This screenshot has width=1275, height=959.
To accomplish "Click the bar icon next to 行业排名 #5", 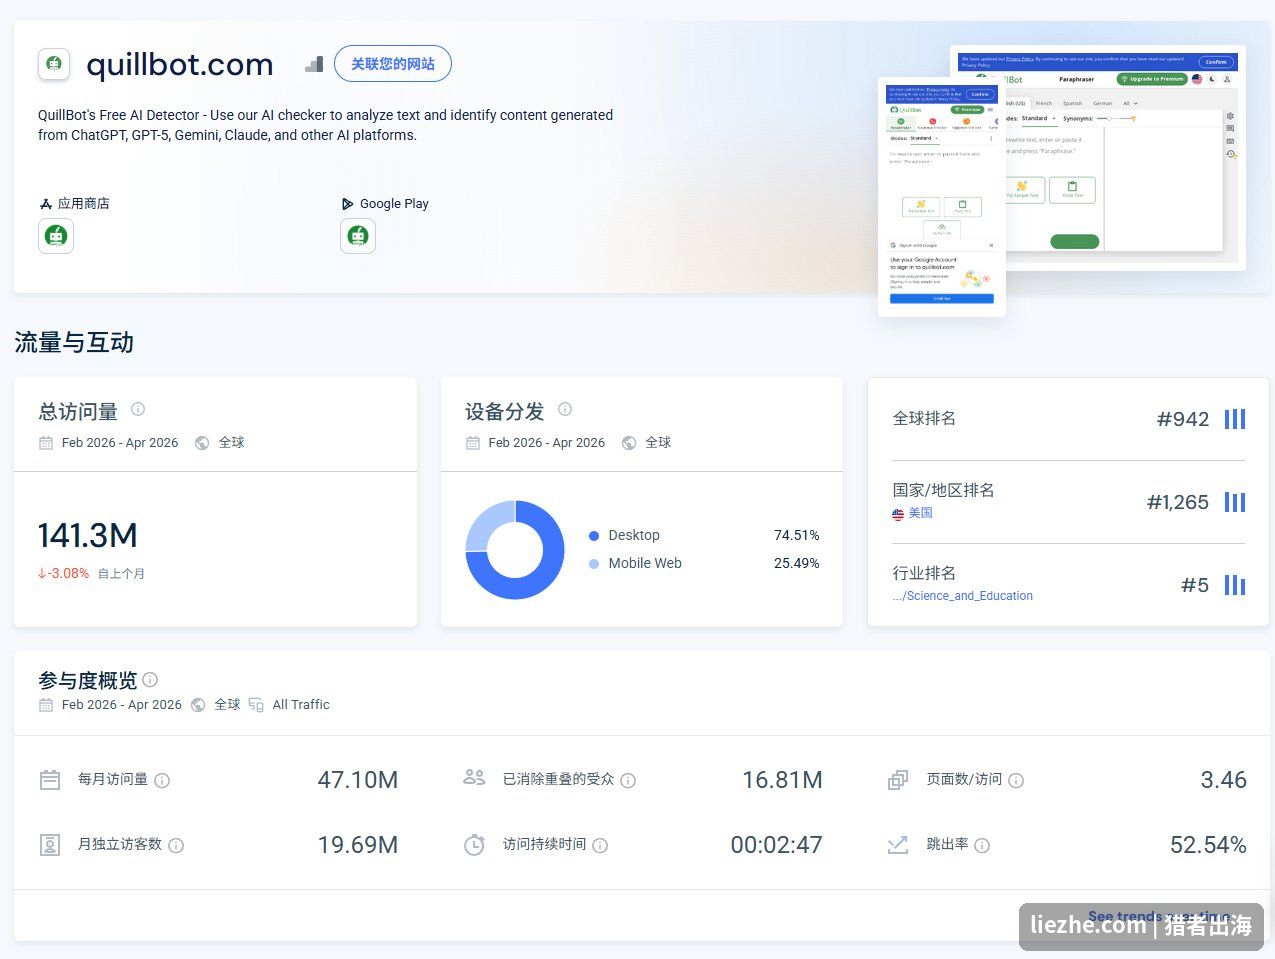I will [1235, 585].
